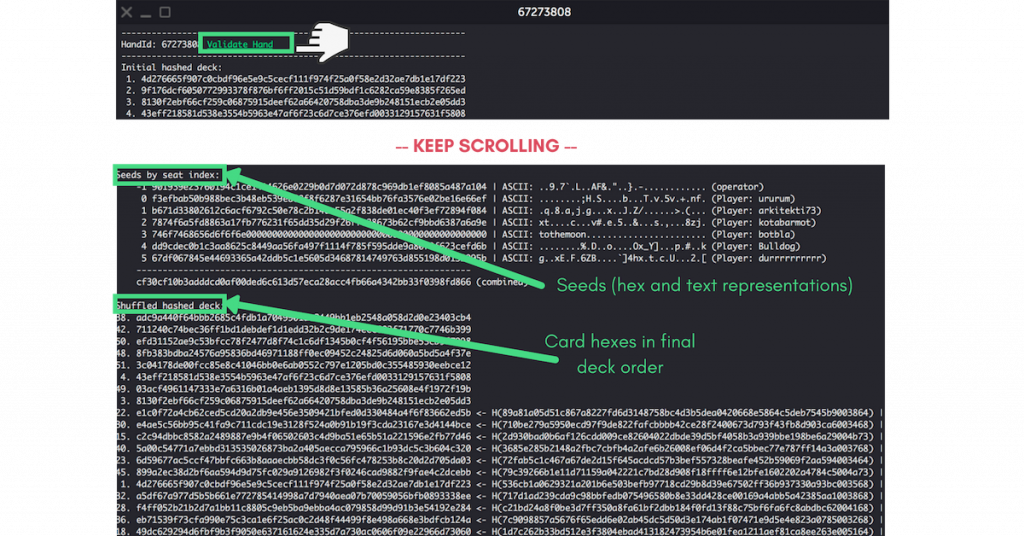
Task: Click the combined seed hash line
Action: [x=332, y=282]
